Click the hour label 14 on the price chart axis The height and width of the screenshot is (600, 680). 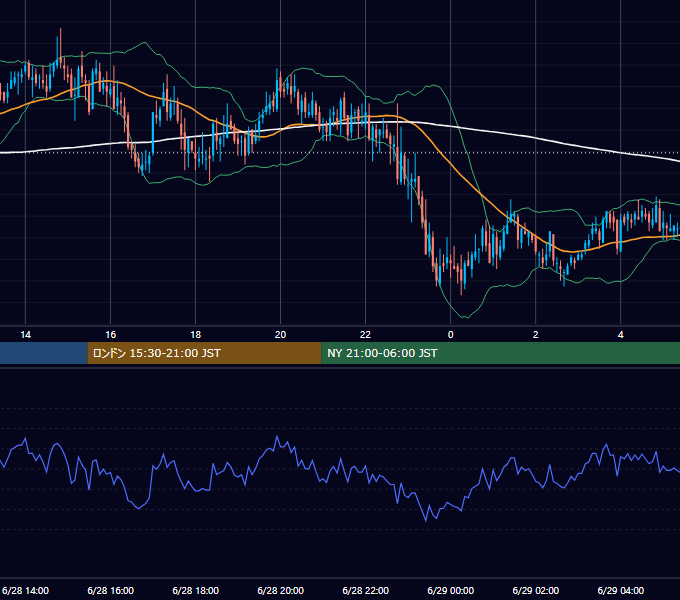coord(26,335)
